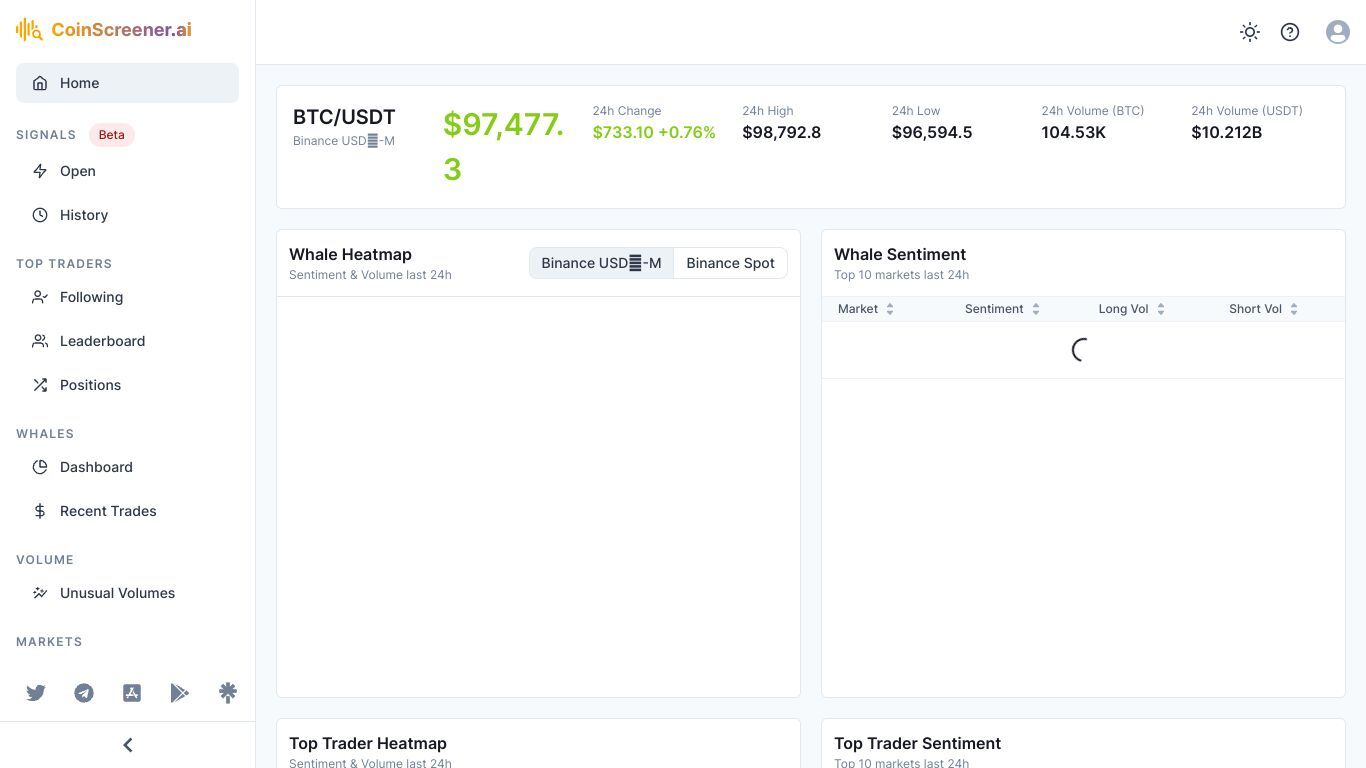Image resolution: width=1366 pixels, height=768 pixels.
Task: Open the Leaderboard page
Action: coord(127,341)
